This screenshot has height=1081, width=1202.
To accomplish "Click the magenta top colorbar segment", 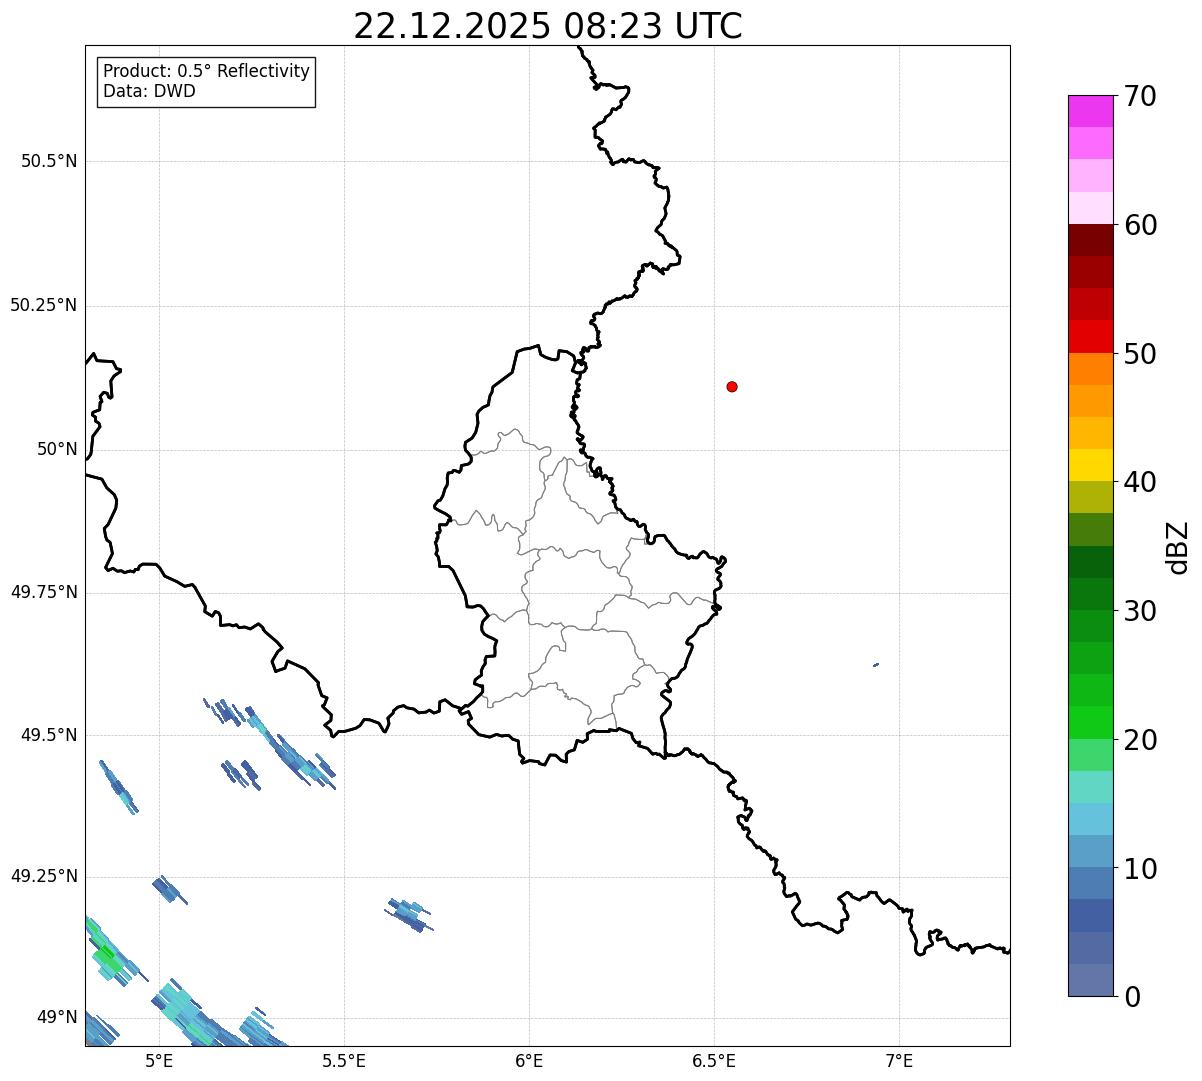I will point(1090,111).
